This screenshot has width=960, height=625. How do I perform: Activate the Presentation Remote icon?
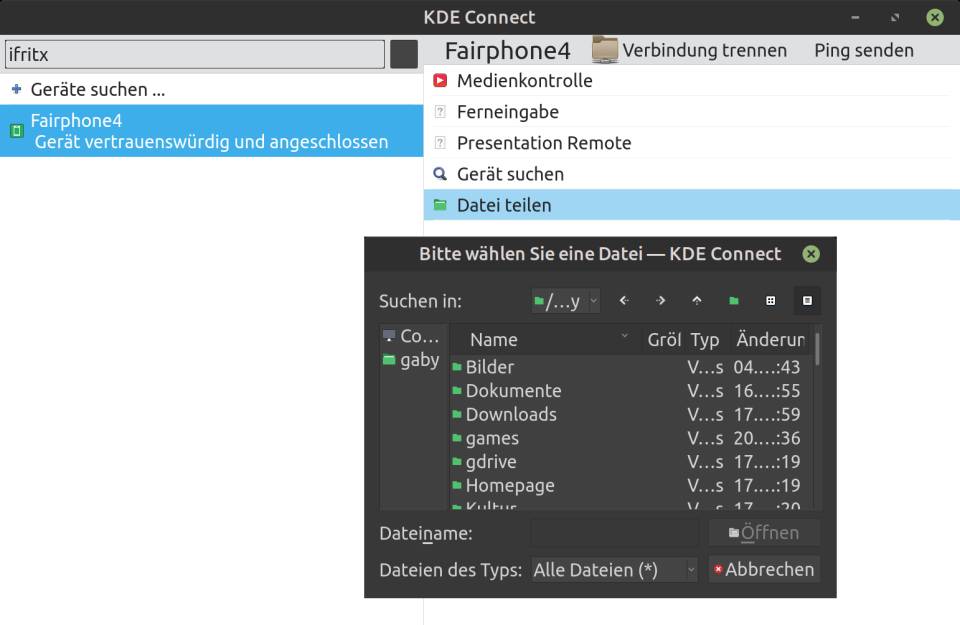440,142
